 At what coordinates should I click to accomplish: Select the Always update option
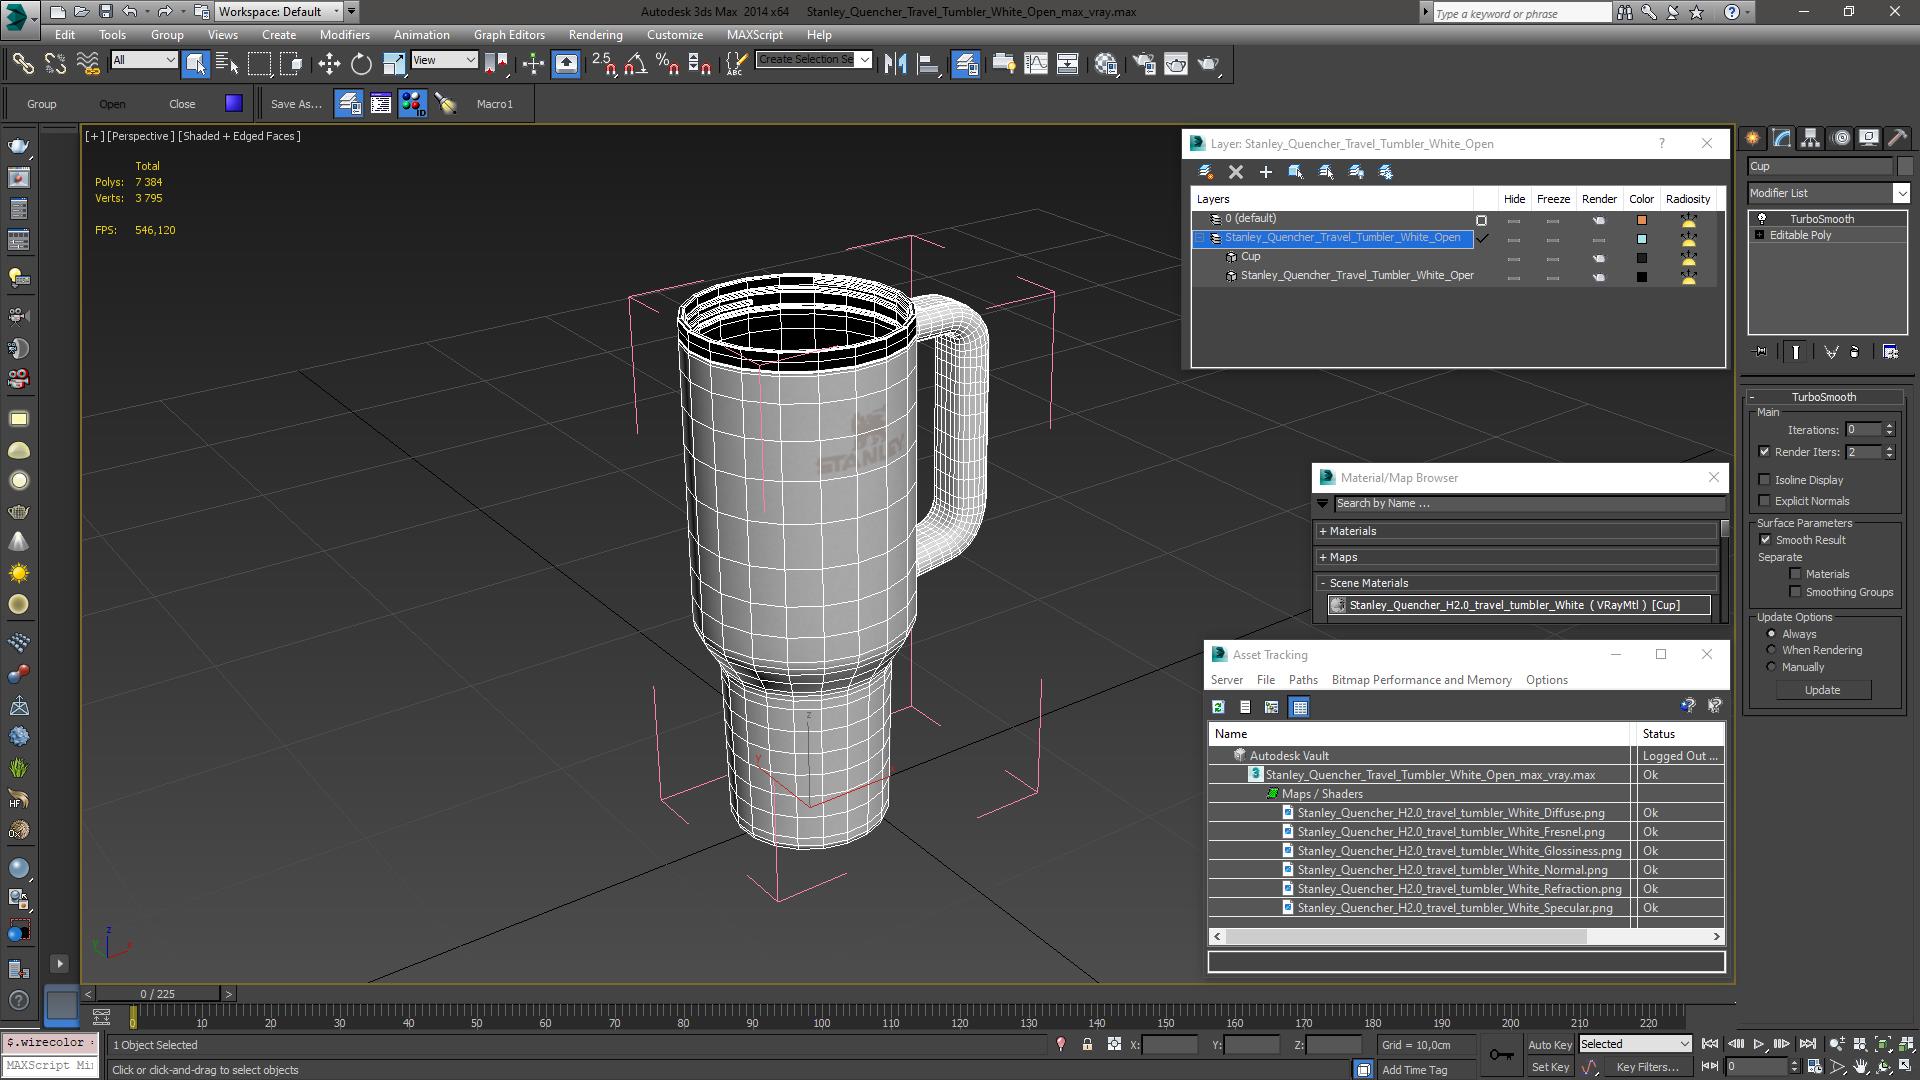point(1772,634)
